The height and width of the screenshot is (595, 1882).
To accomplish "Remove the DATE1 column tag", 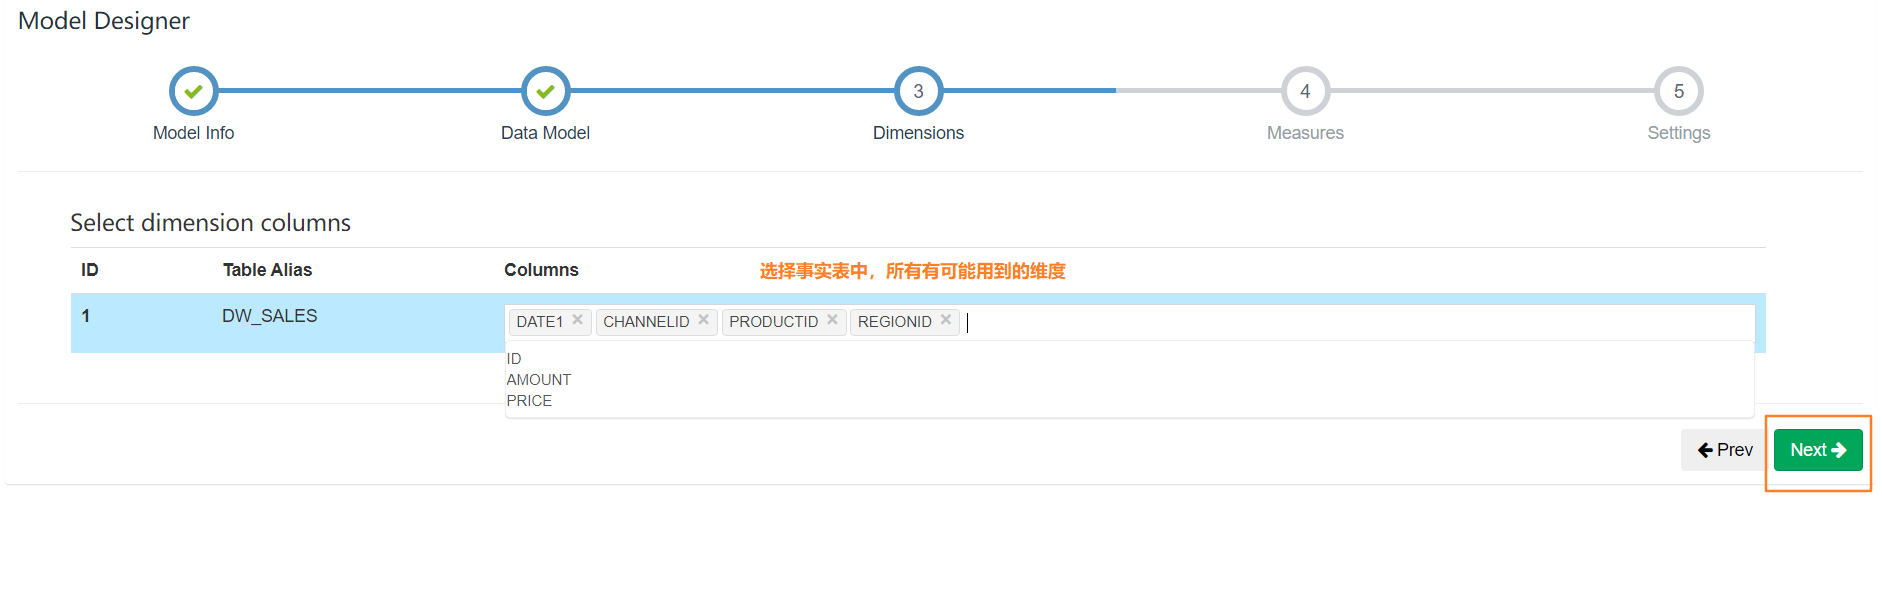I will 577,320.
